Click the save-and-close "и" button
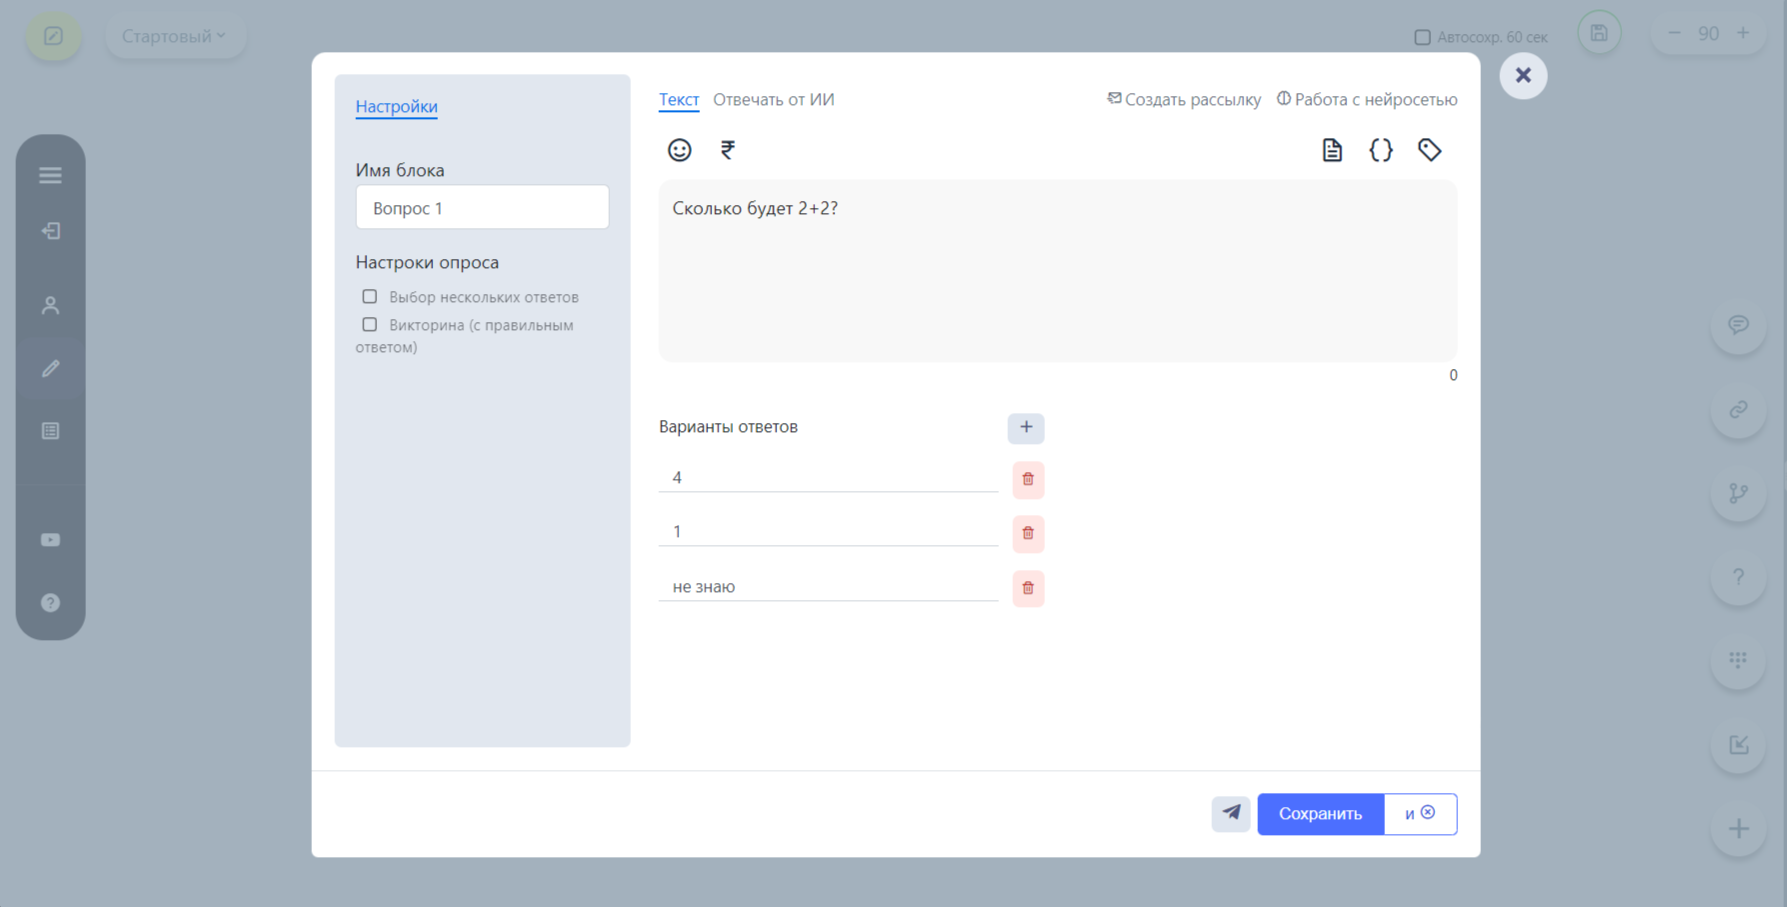This screenshot has height=907, width=1787. pos(1420,814)
